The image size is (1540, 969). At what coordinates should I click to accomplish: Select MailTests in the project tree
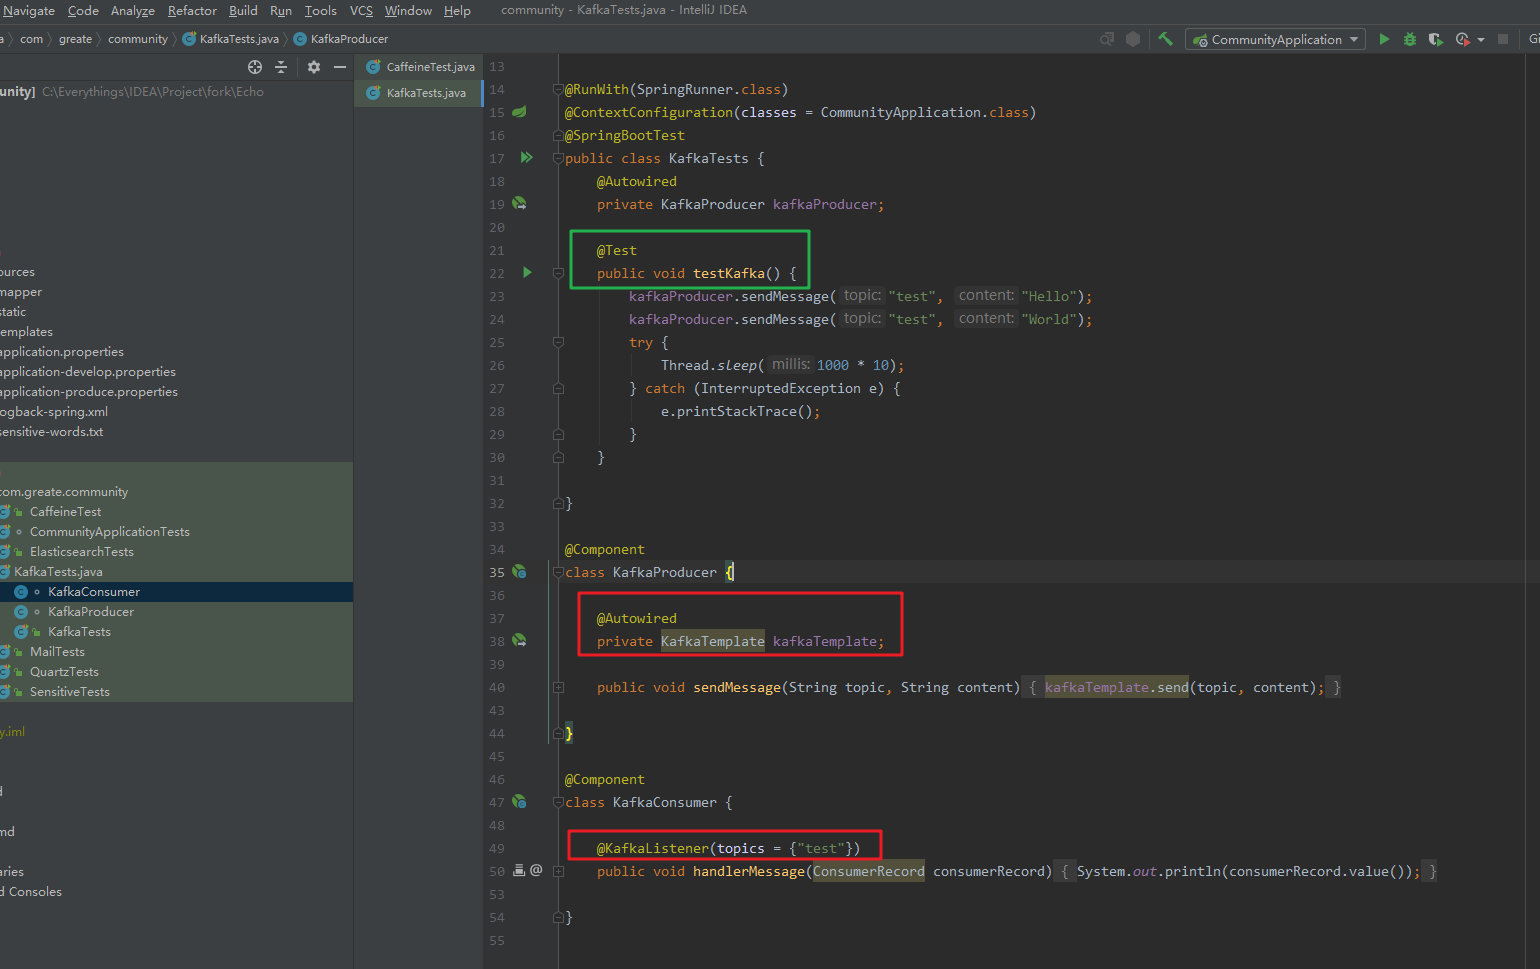point(57,652)
